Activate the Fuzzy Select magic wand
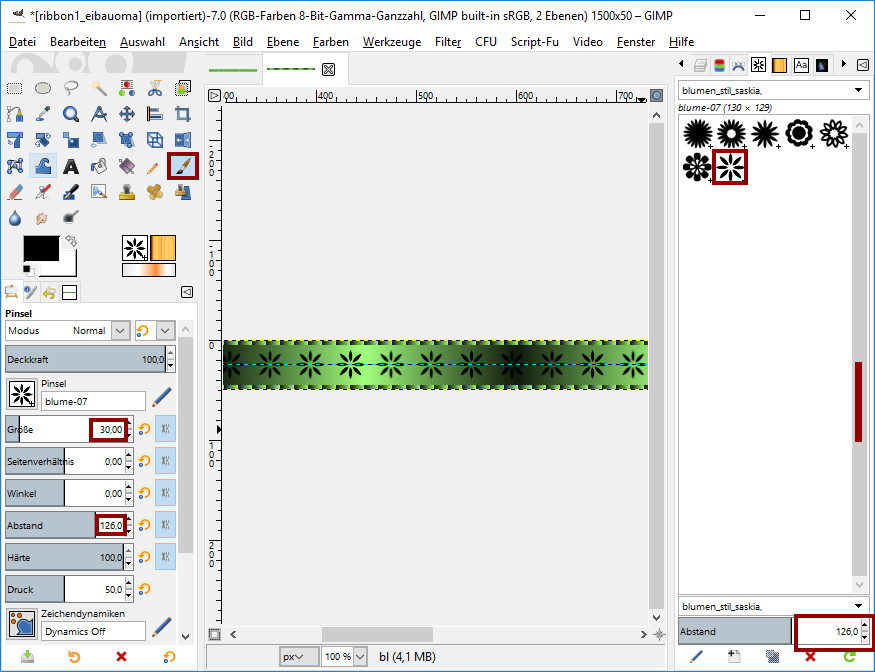875x672 pixels. tap(99, 88)
